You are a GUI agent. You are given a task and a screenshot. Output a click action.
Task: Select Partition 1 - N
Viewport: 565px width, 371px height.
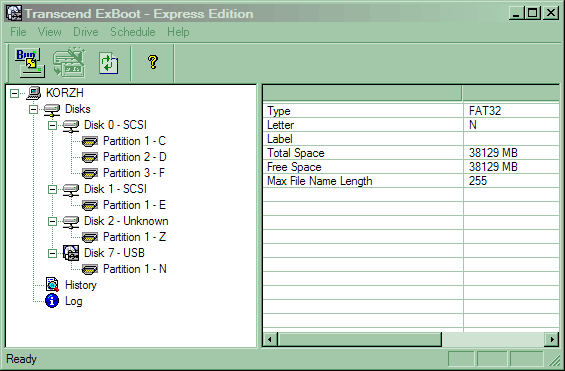(134, 269)
